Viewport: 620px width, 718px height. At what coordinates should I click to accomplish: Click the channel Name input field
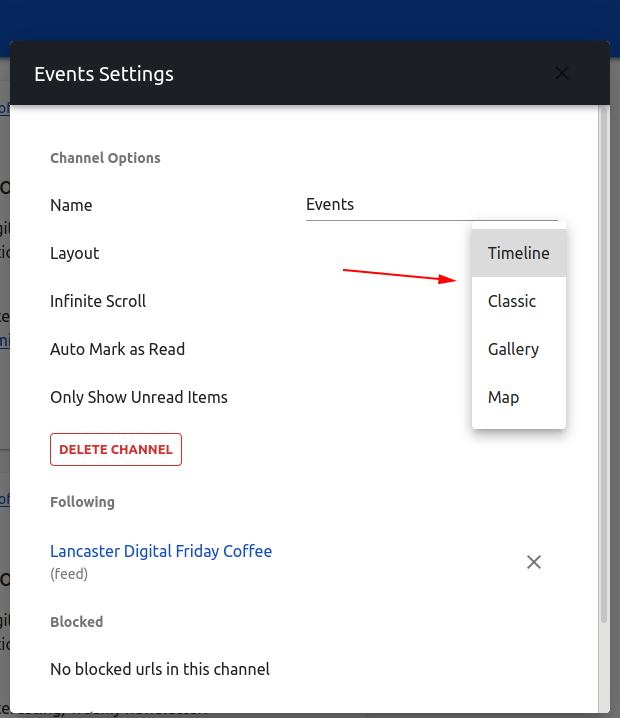click(430, 205)
